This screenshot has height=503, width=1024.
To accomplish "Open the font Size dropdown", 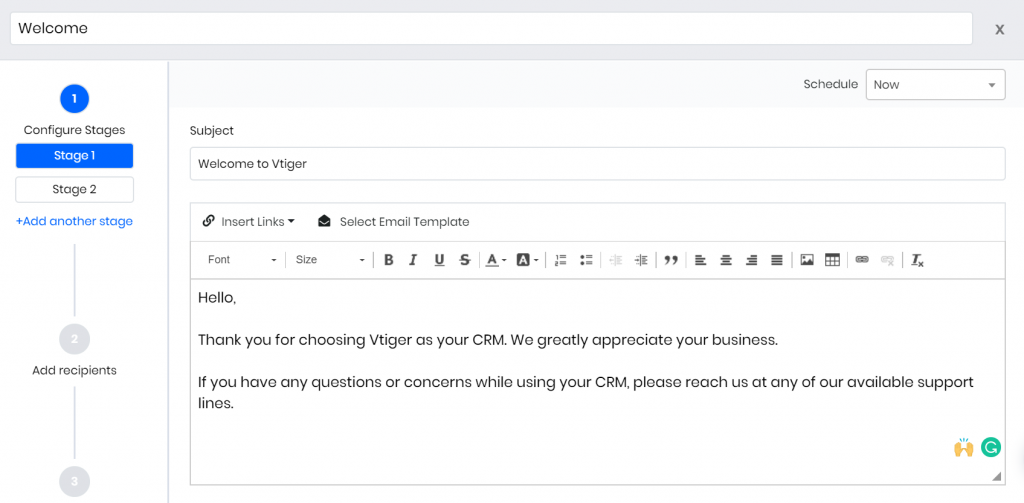I will (331, 260).
